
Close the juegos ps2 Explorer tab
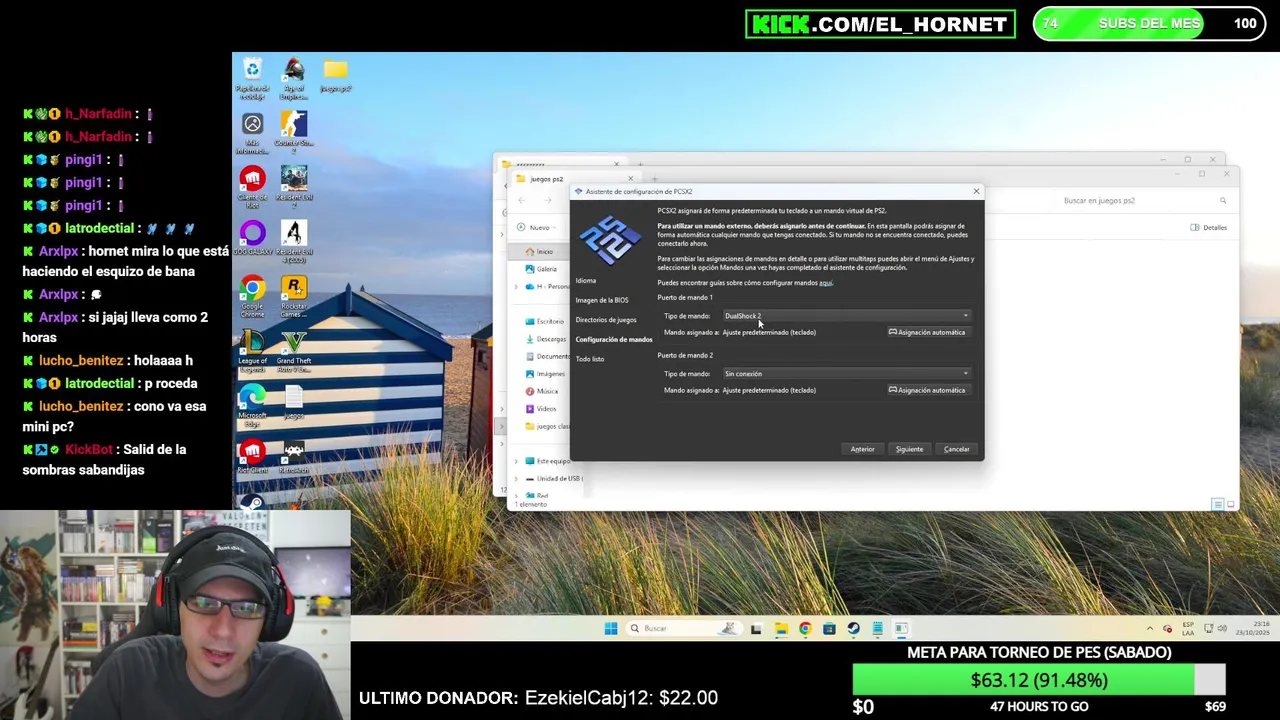click(x=629, y=179)
